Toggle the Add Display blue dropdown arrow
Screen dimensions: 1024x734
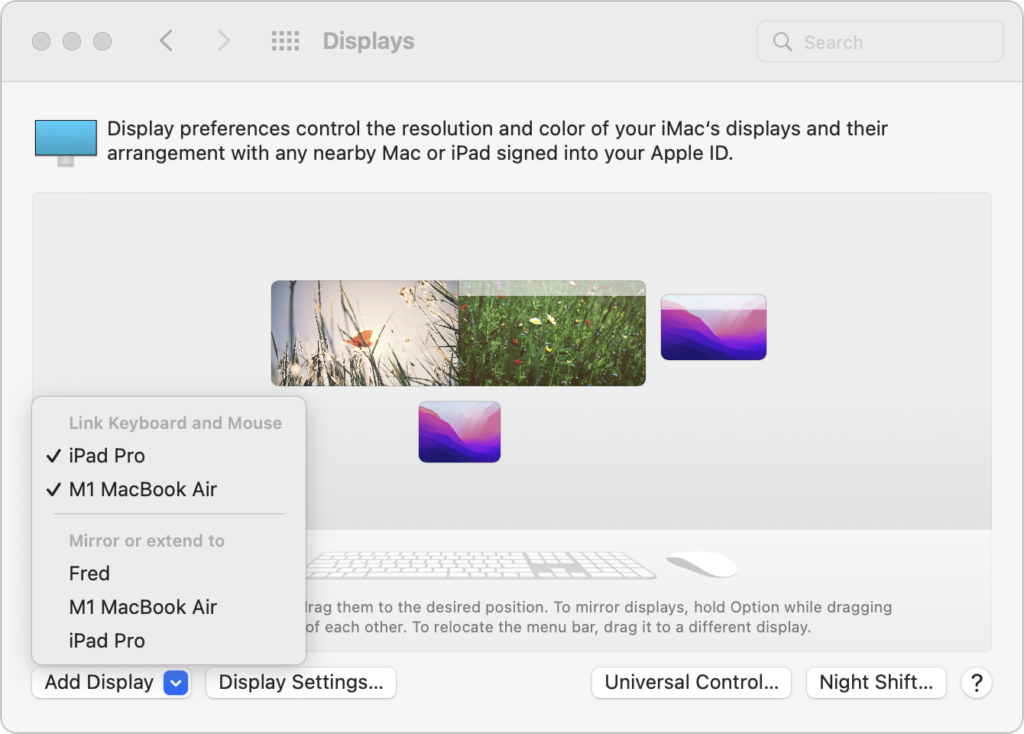click(x=176, y=683)
